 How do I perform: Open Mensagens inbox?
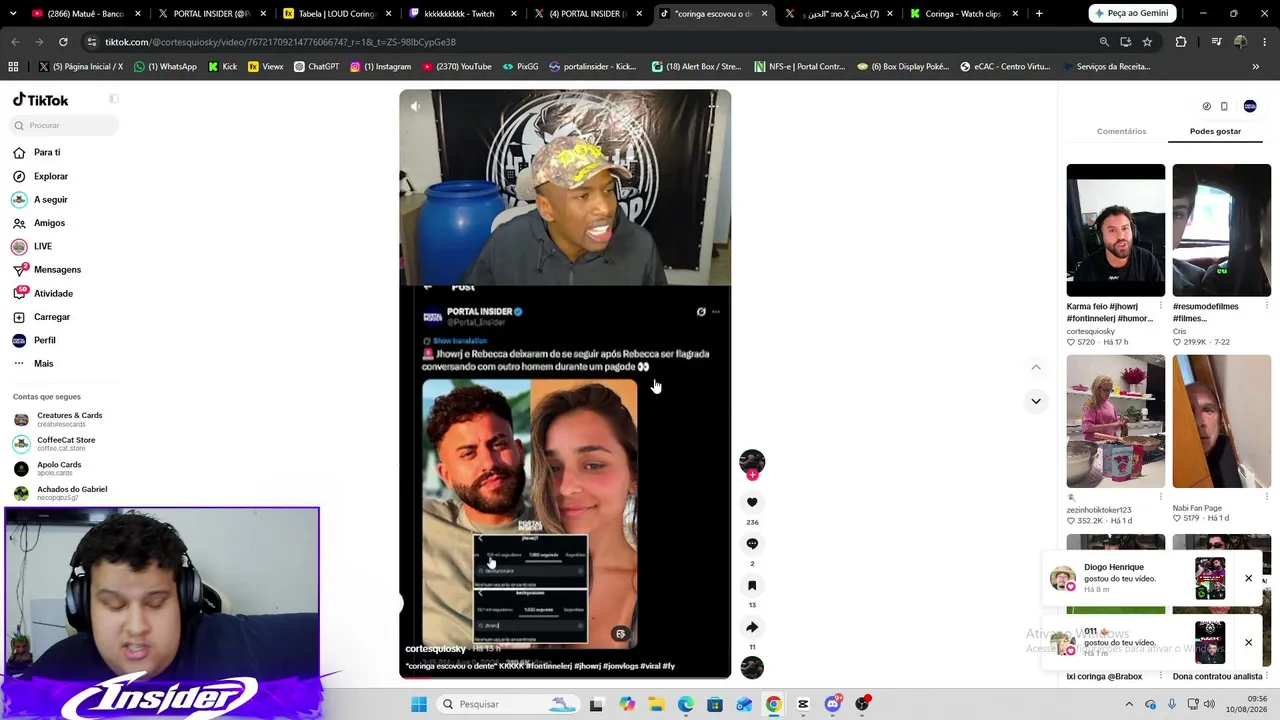tap(47, 270)
